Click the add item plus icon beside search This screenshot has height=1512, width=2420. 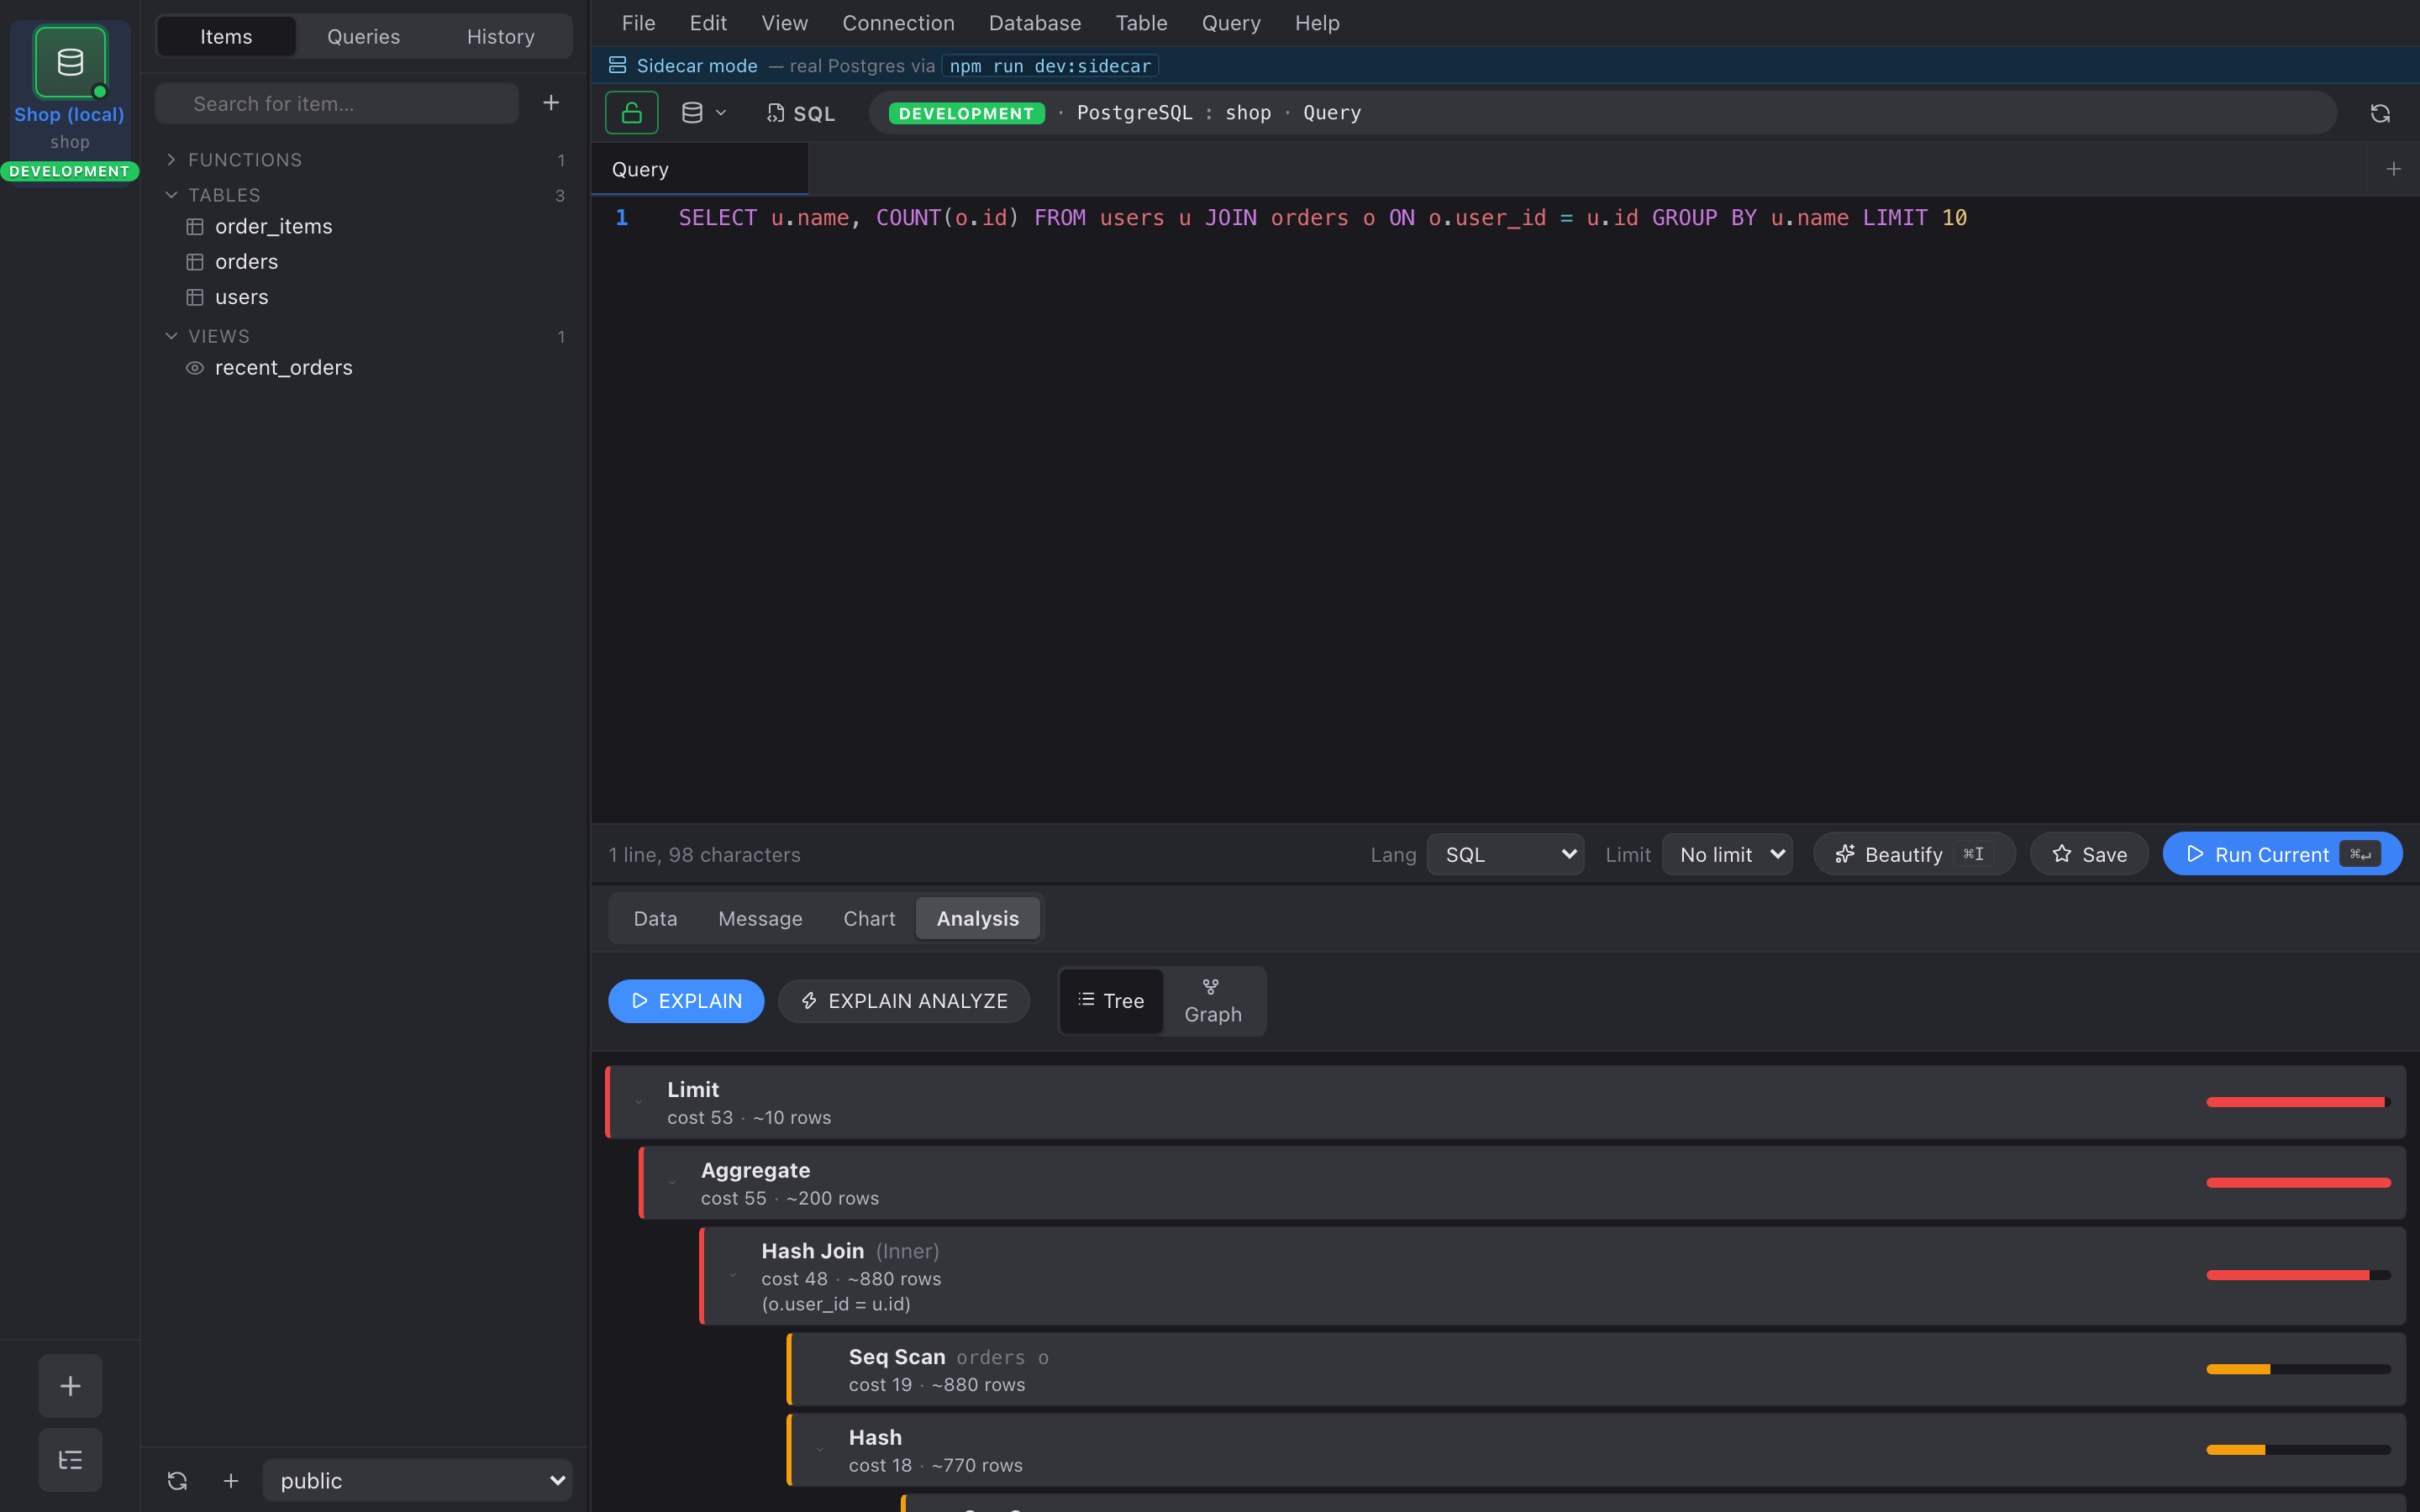tap(551, 103)
